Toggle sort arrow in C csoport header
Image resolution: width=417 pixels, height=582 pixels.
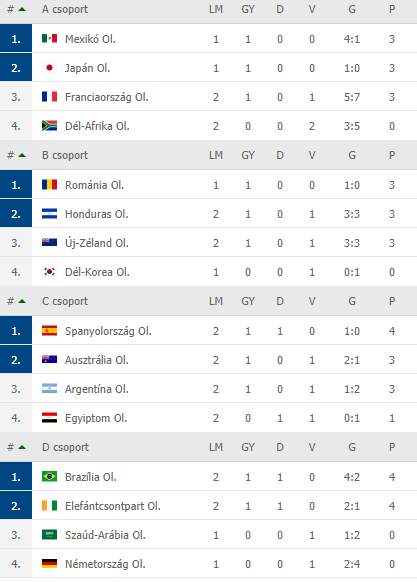[22, 301]
